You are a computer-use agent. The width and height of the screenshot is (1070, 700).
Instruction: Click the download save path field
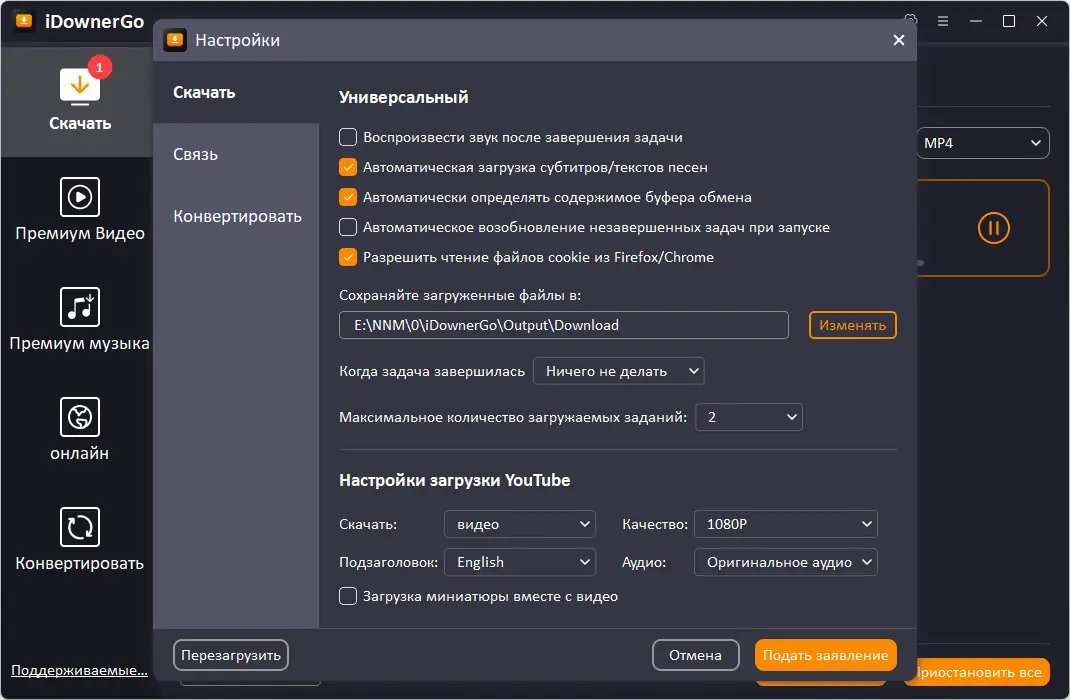pyautogui.click(x=564, y=325)
